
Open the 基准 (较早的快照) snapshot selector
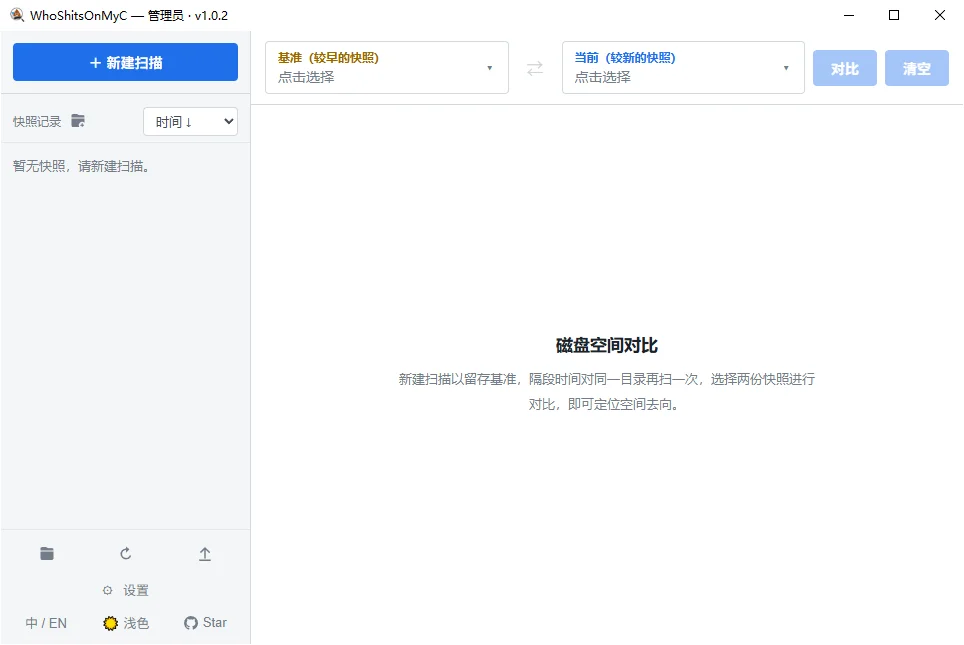tap(387, 68)
